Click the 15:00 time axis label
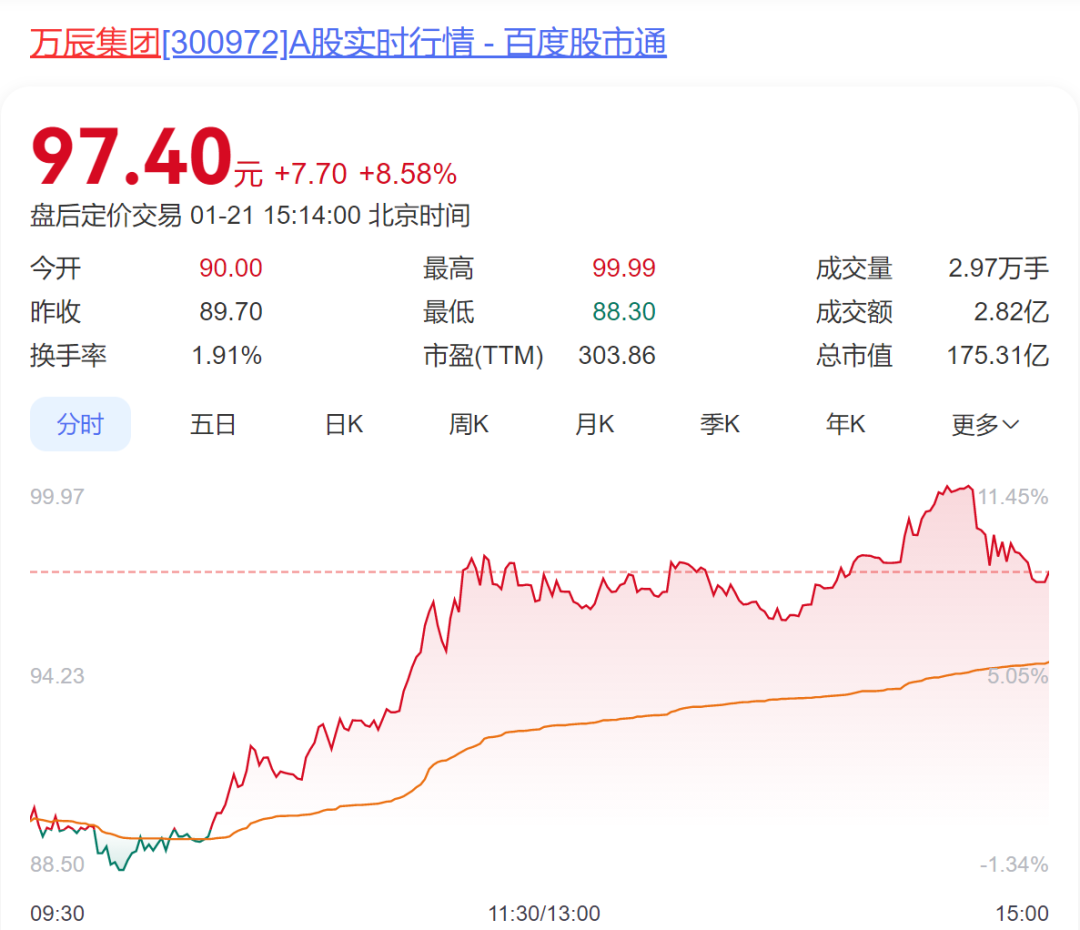The image size is (1080, 930). pos(1022,913)
